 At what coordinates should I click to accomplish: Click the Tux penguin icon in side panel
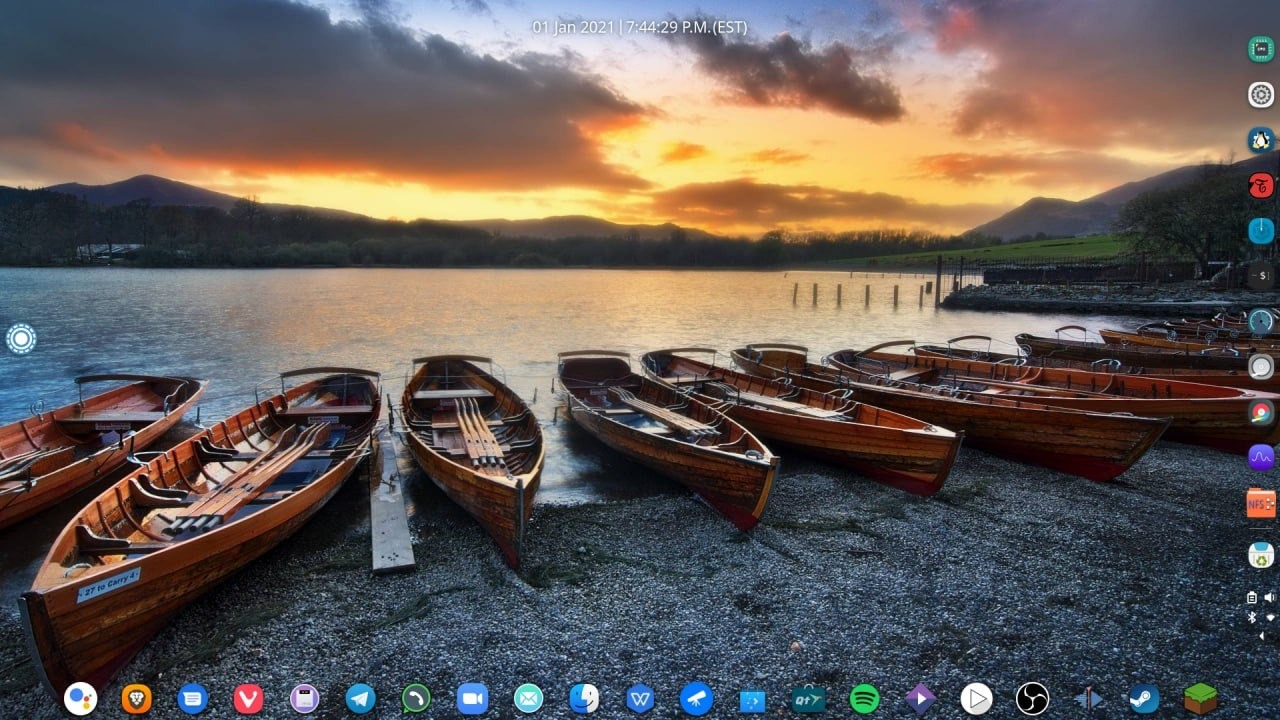coord(1261,140)
